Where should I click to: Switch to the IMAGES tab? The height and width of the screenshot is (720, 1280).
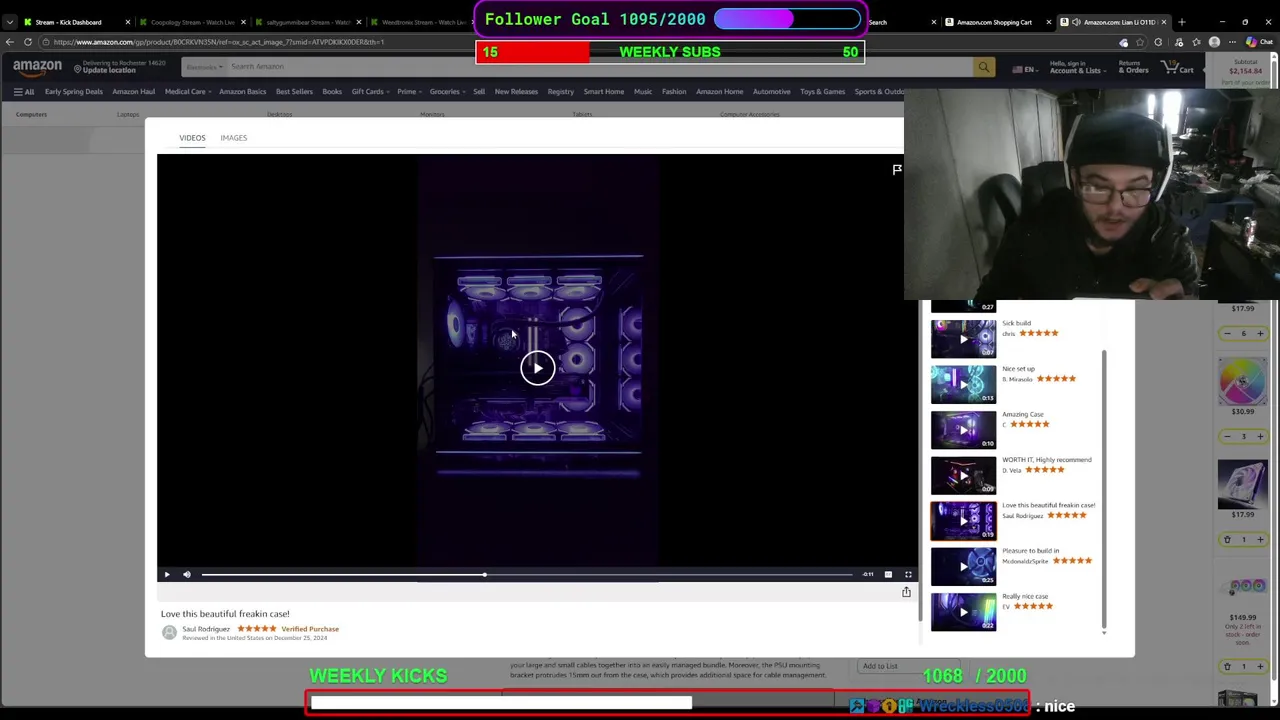[x=233, y=138]
